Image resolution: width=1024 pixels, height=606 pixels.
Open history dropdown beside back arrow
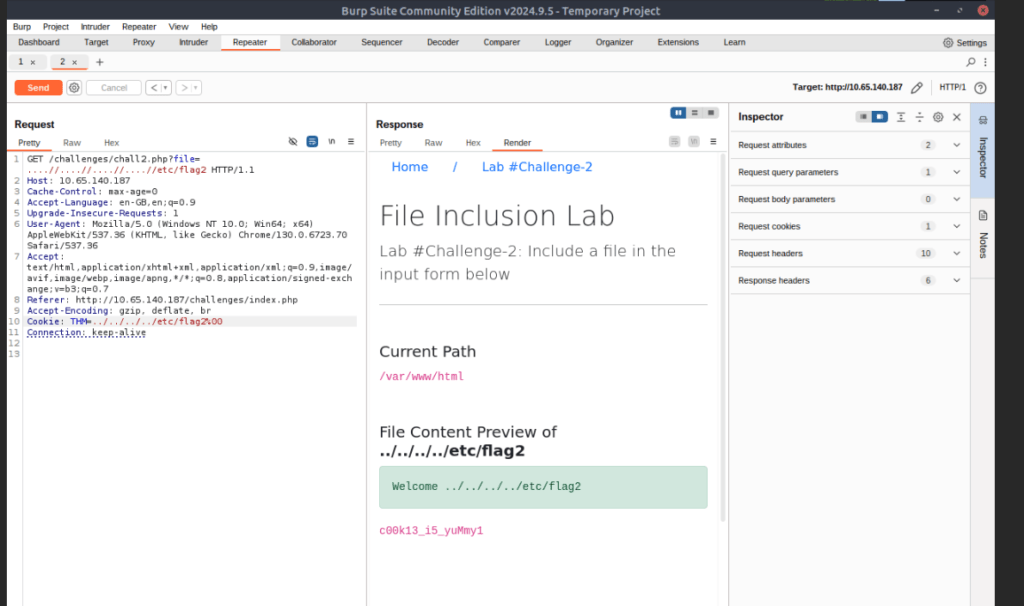pyautogui.click(x=166, y=88)
